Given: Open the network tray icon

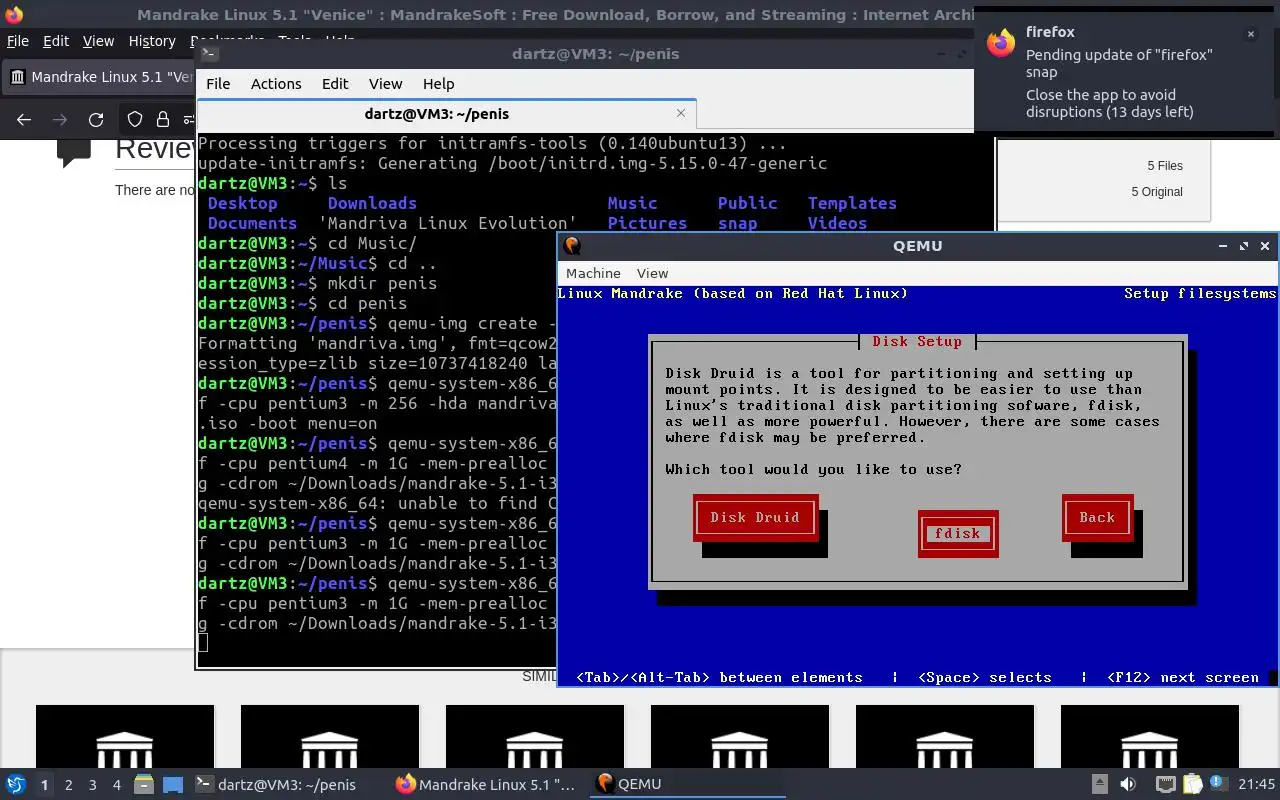Looking at the screenshot, I should (x=1165, y=784).
